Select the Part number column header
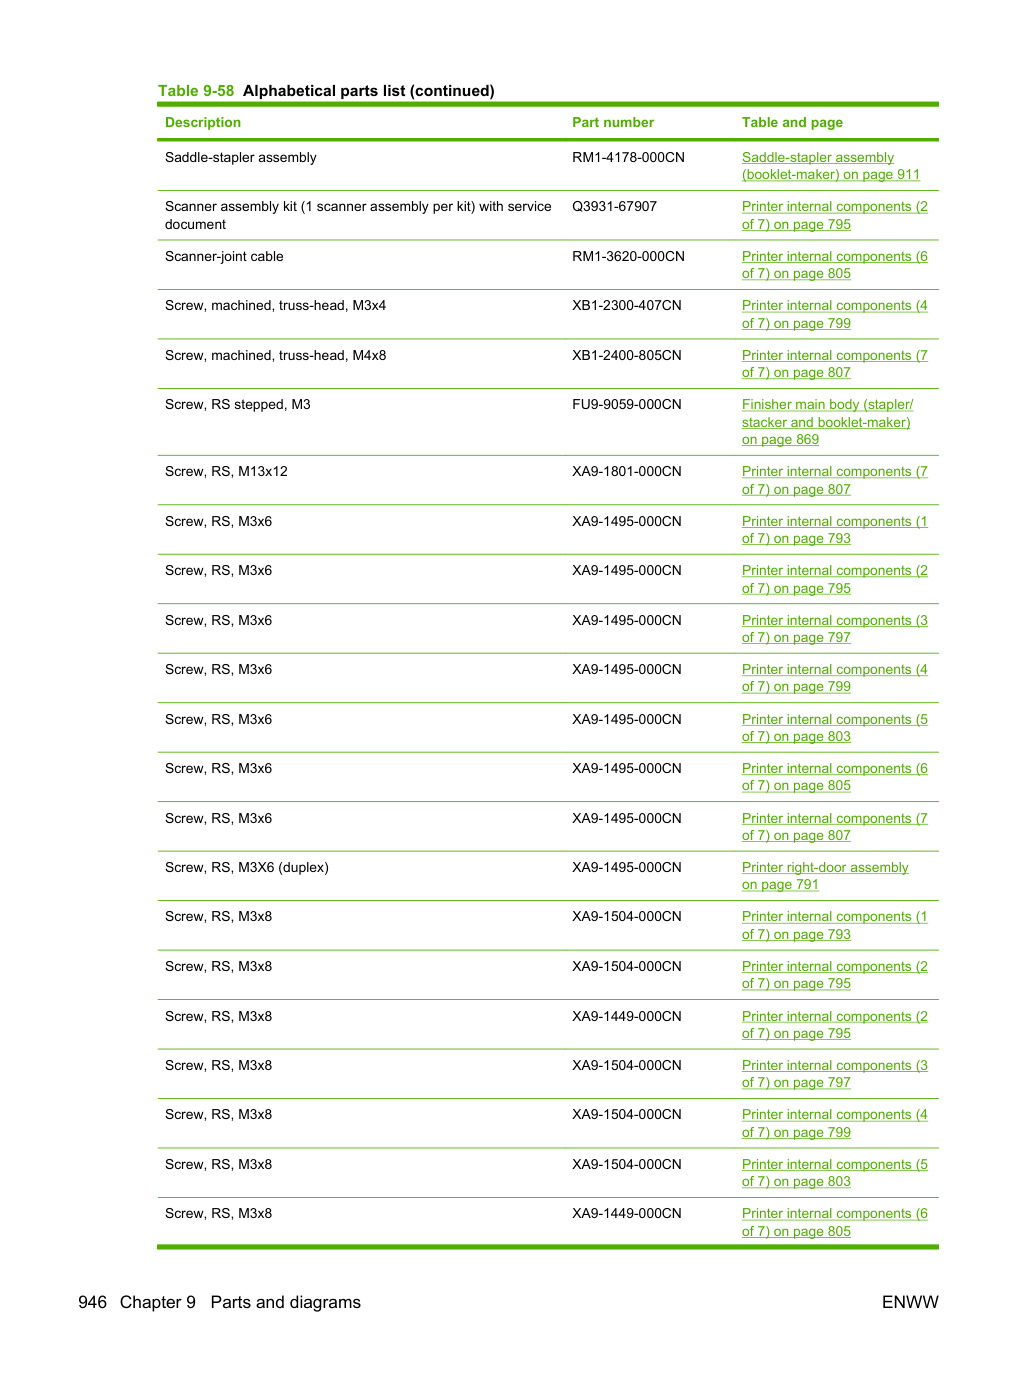Image resolution: width=1033 pixels, height=1375 pixels. (613, 122)
